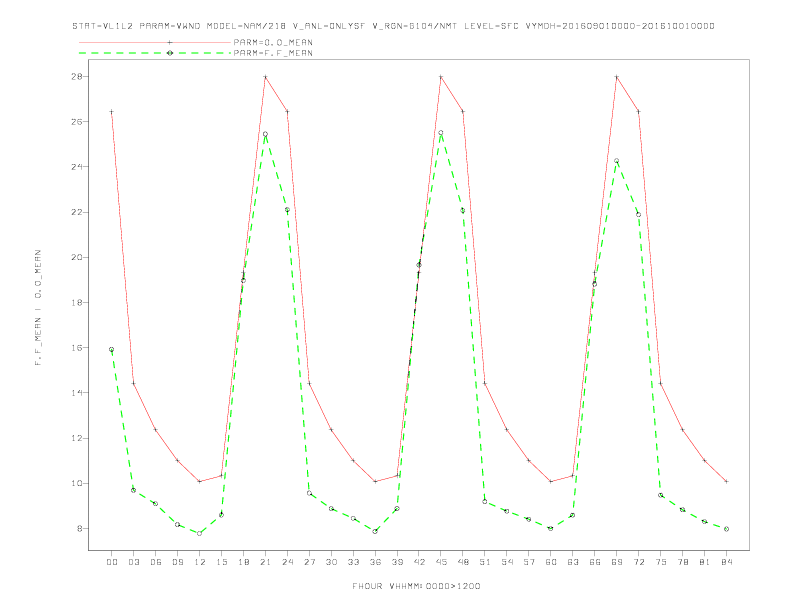The height and width of the screenshot is (612, 792).
Task: Click the y-axis tick label 28
Action: (77, 77)
